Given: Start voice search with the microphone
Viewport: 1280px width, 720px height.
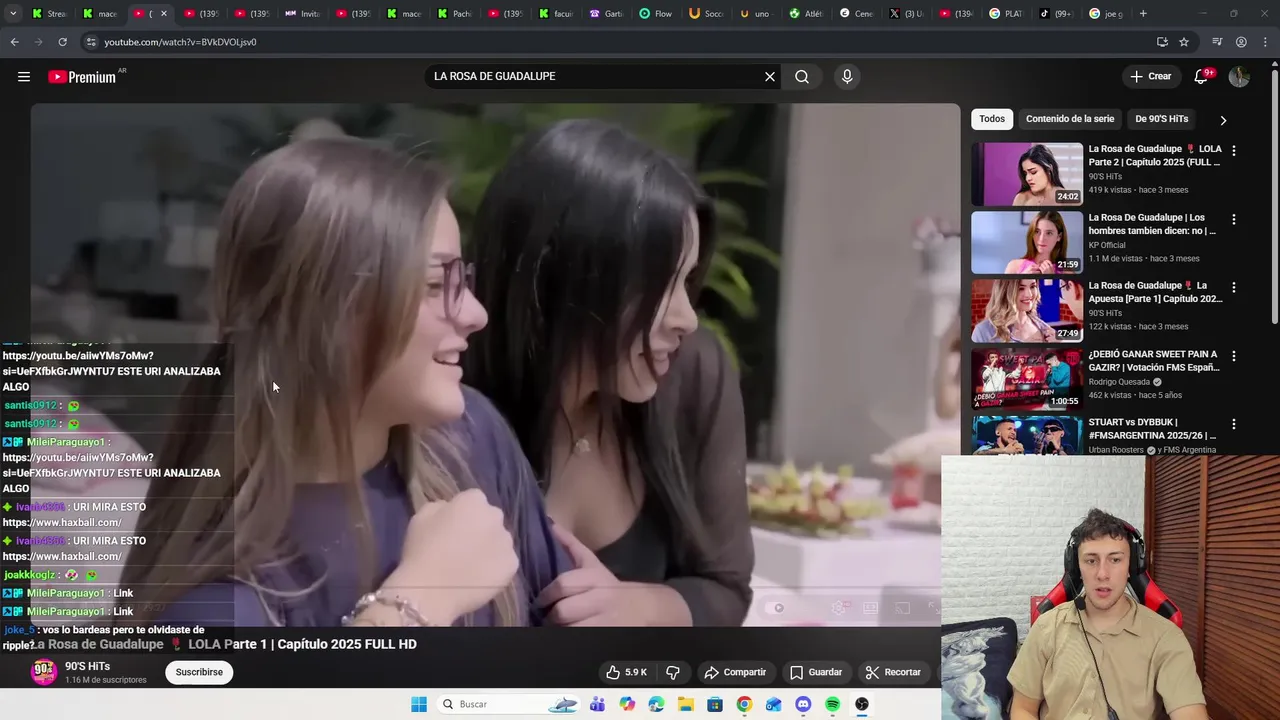Looking at the screenshot, I should pos(847,77).
